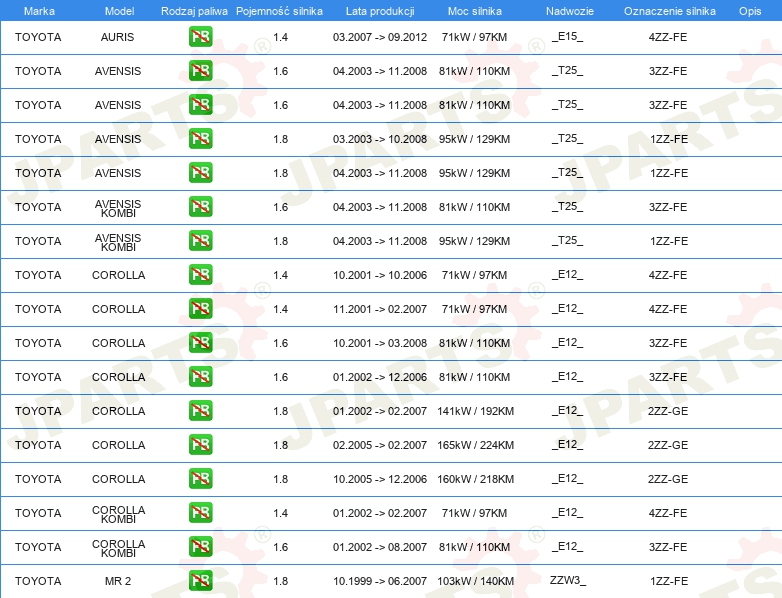
Task: Click the date range 10.2001 -> 03.2008
Action: coord(380,343)
